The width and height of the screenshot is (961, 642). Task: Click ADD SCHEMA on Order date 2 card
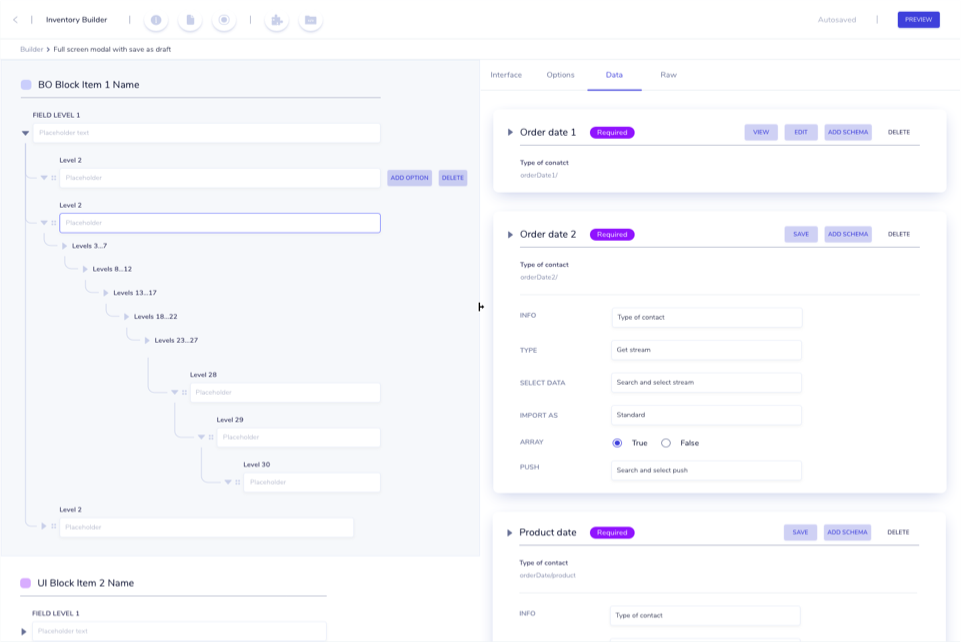point(848,235)
